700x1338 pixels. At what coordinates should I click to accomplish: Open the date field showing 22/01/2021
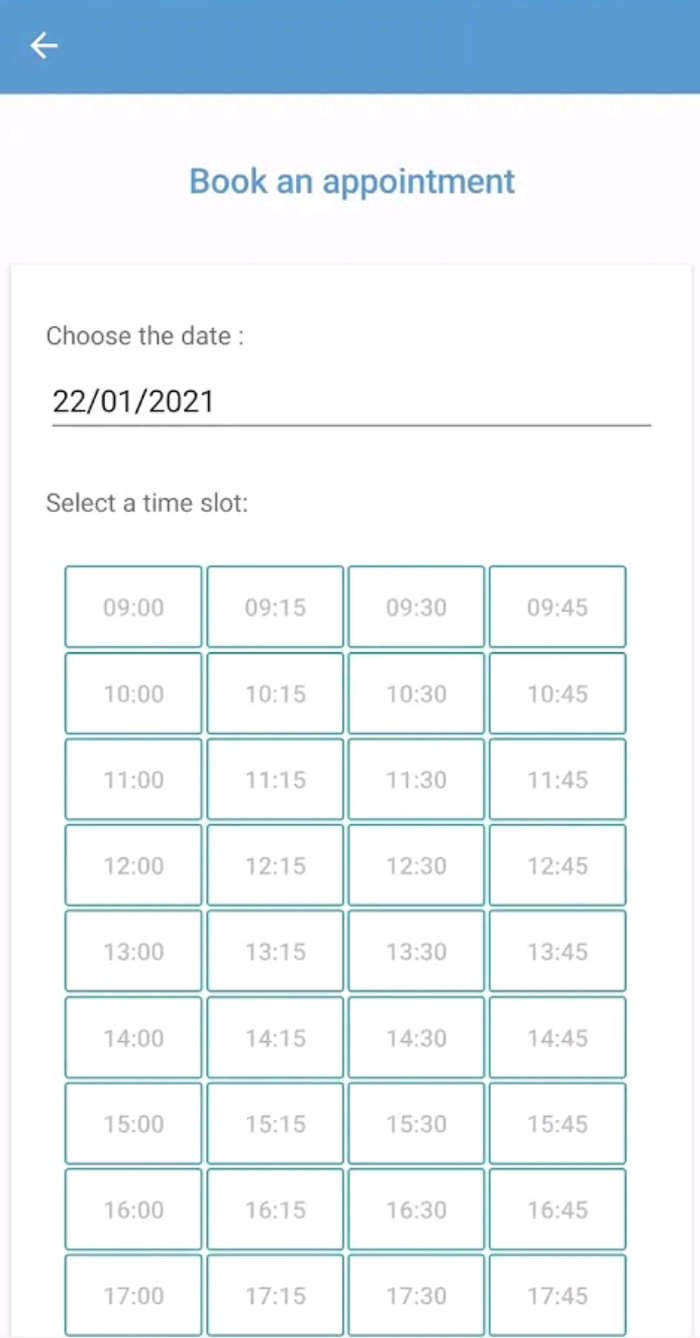coord(350,402)
